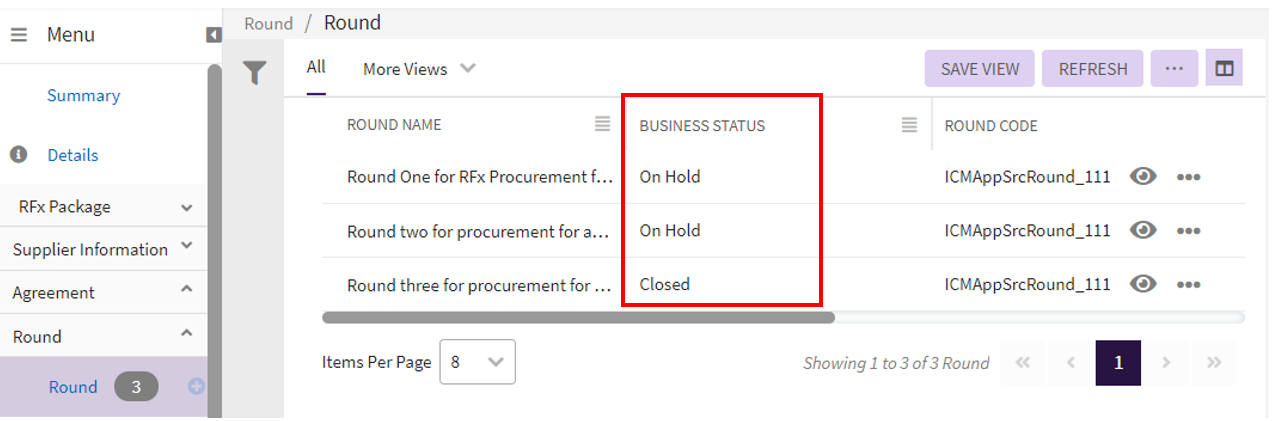View Round three record eye icon

pos(1143,285)
